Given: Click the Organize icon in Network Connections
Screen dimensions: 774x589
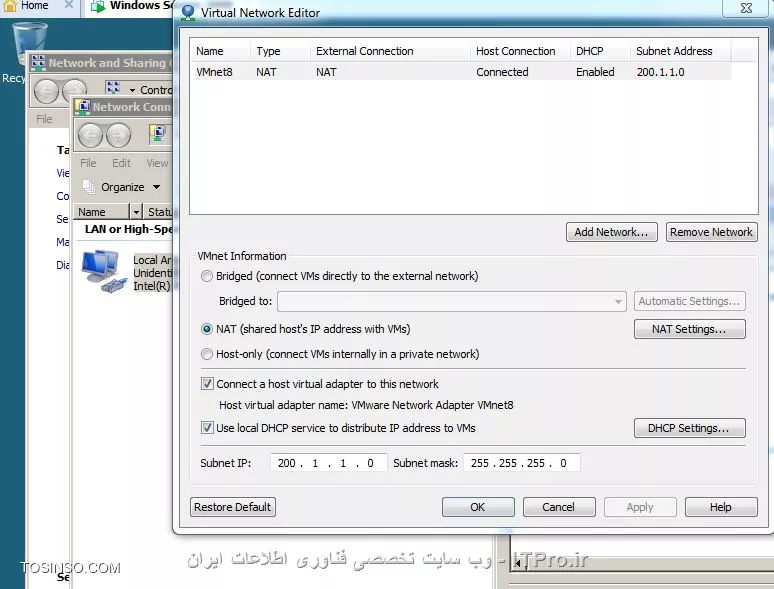Looking at the screenshot, I should [x=89, y=187].
